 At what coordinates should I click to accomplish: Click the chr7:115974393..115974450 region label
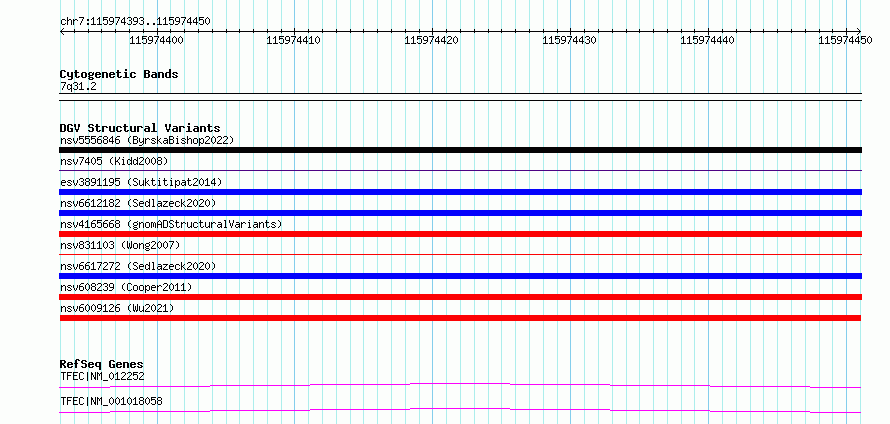[135, 22]
